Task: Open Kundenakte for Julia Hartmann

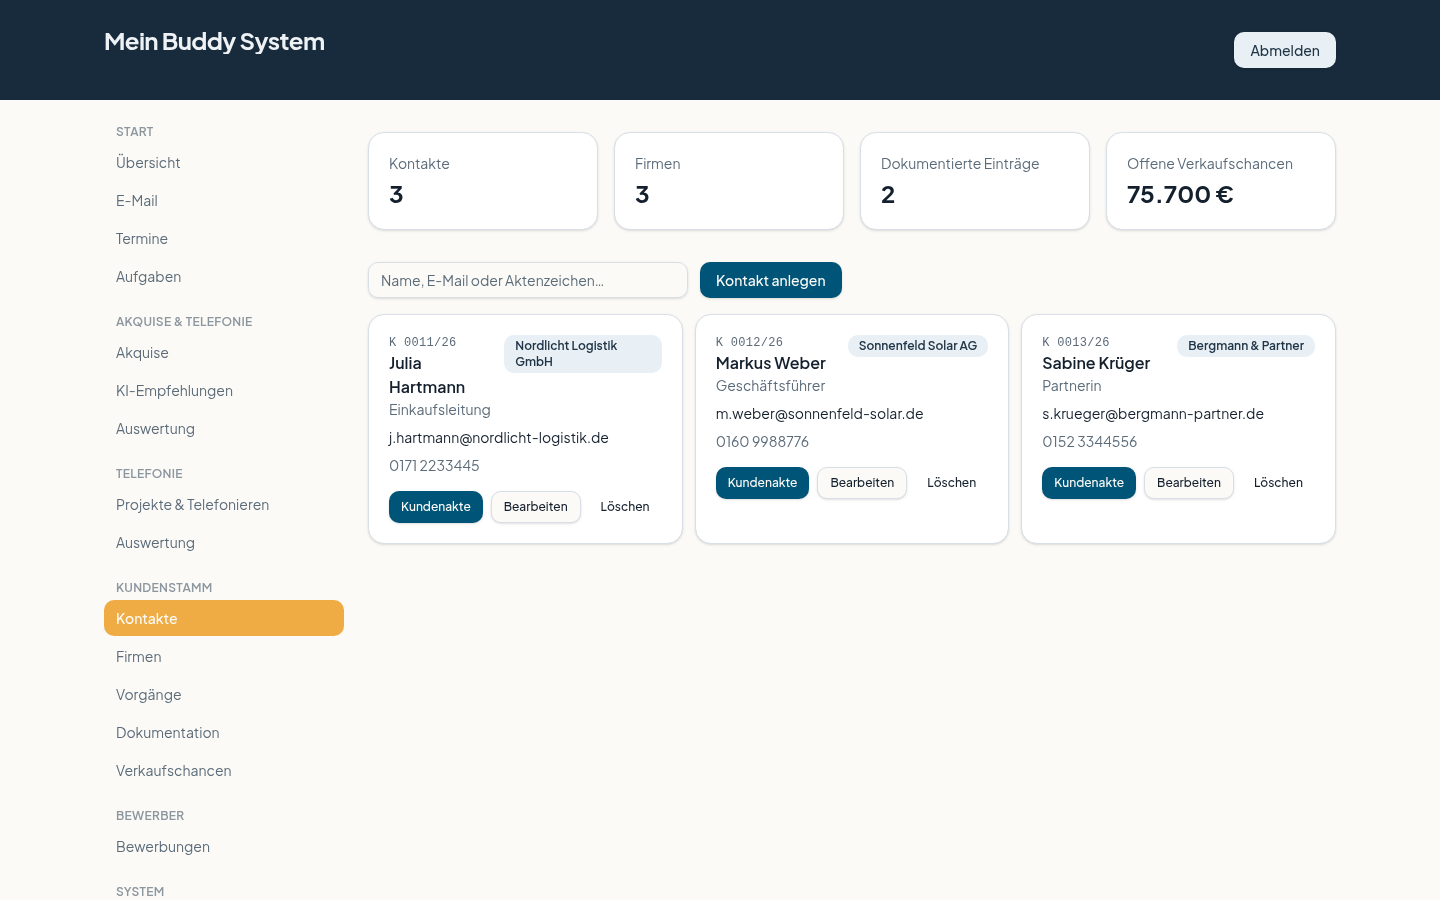Action: coord(436,507)
